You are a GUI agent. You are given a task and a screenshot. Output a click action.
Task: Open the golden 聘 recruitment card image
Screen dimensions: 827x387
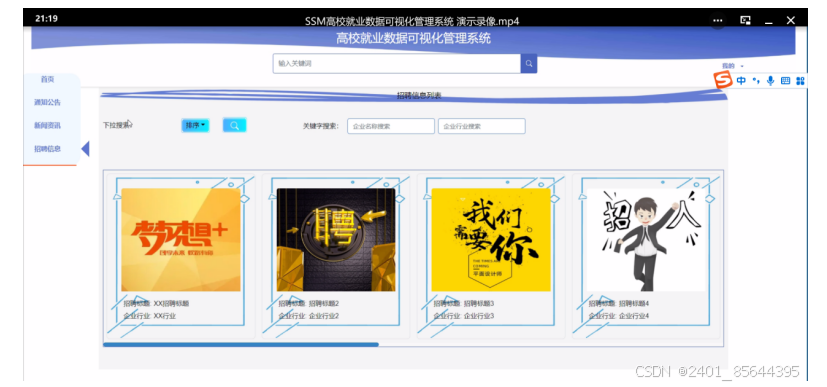point(336,240)
